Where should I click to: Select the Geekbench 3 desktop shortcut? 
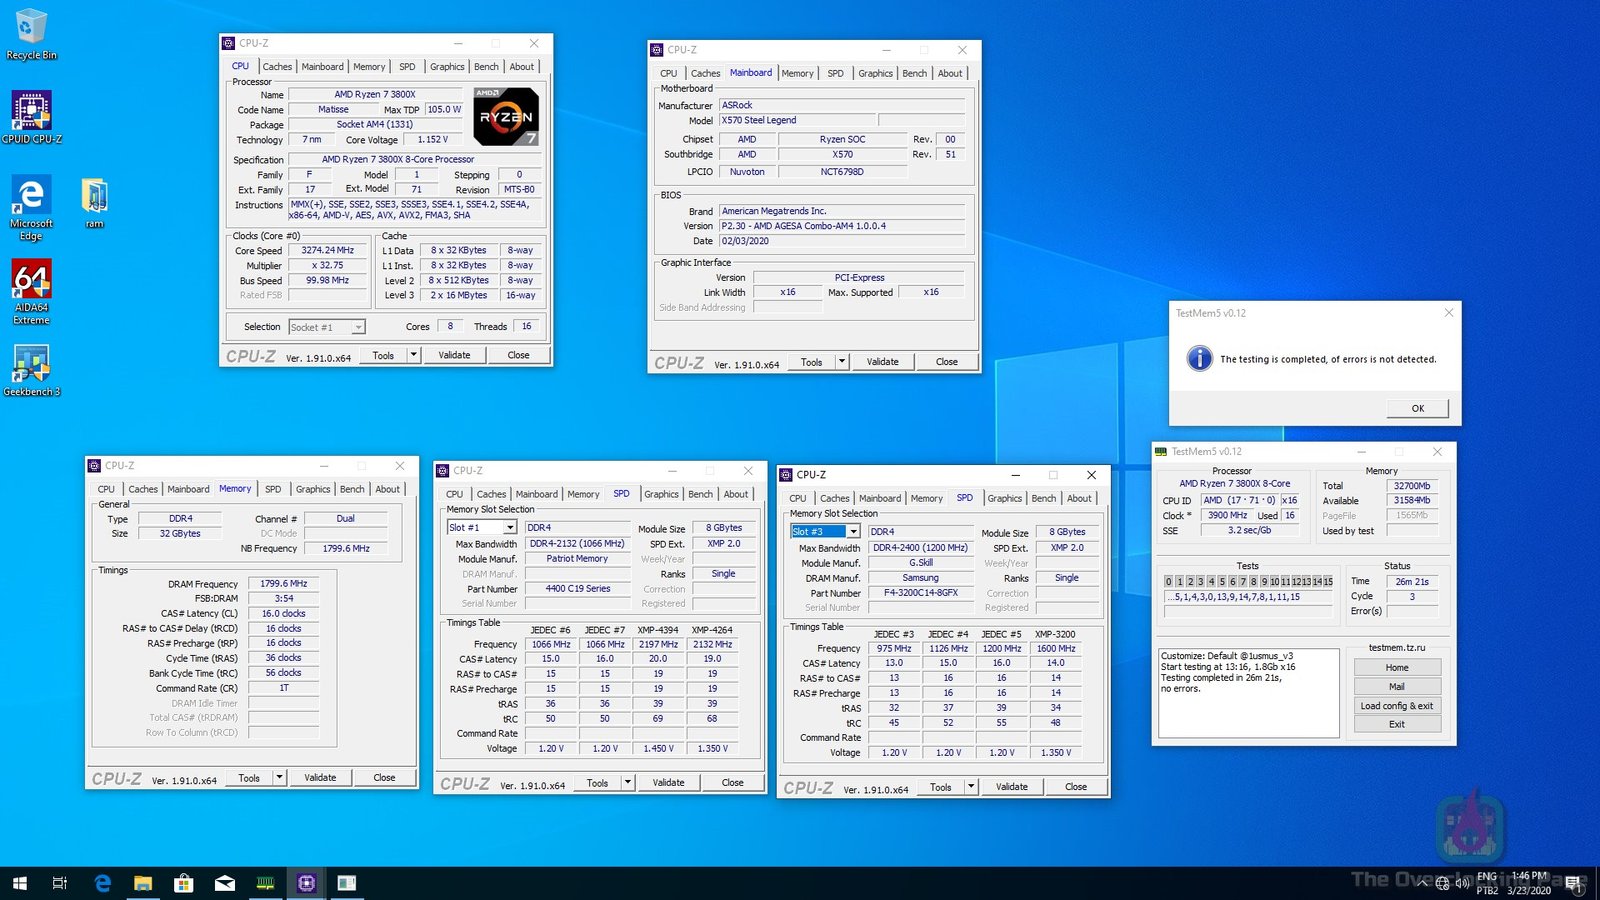[31, 367]
